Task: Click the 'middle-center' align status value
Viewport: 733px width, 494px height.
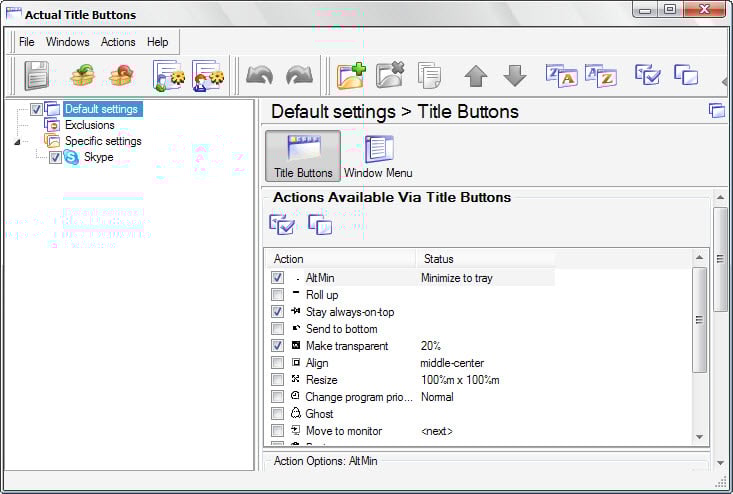Action: click(452, 363)
